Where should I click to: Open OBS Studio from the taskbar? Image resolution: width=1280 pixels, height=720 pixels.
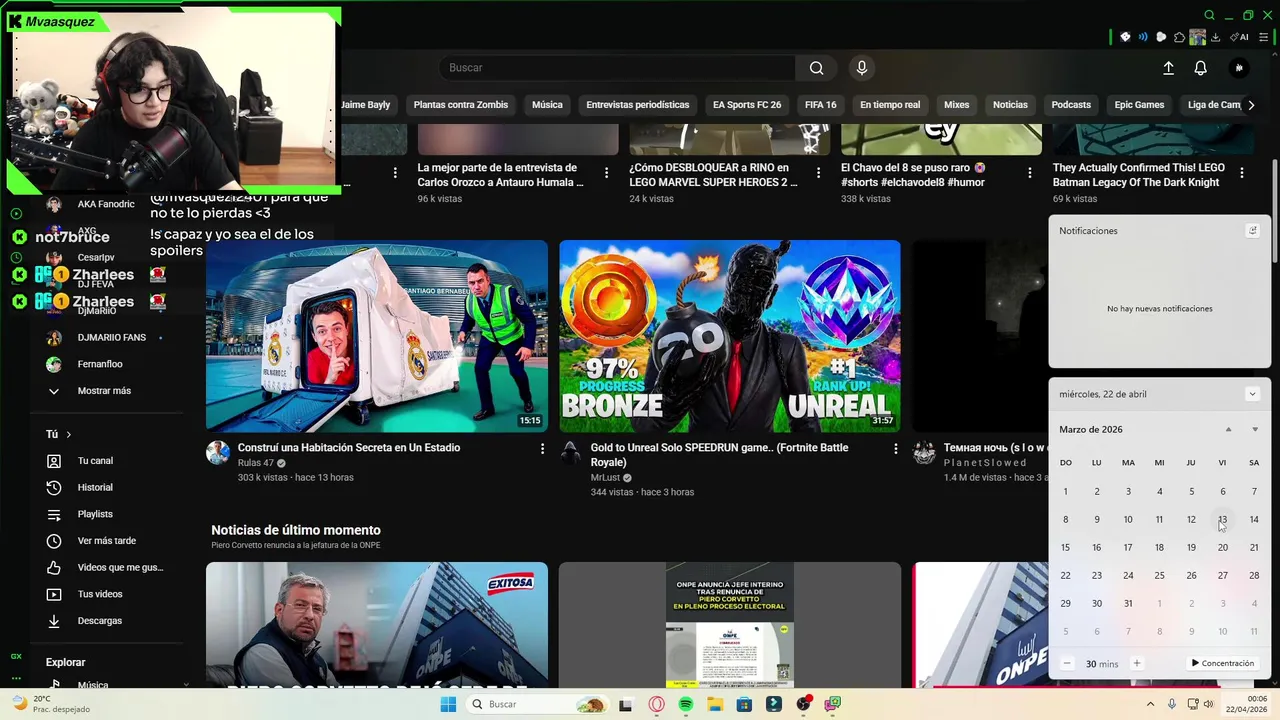pyautogui.click(x=803, y=704)
